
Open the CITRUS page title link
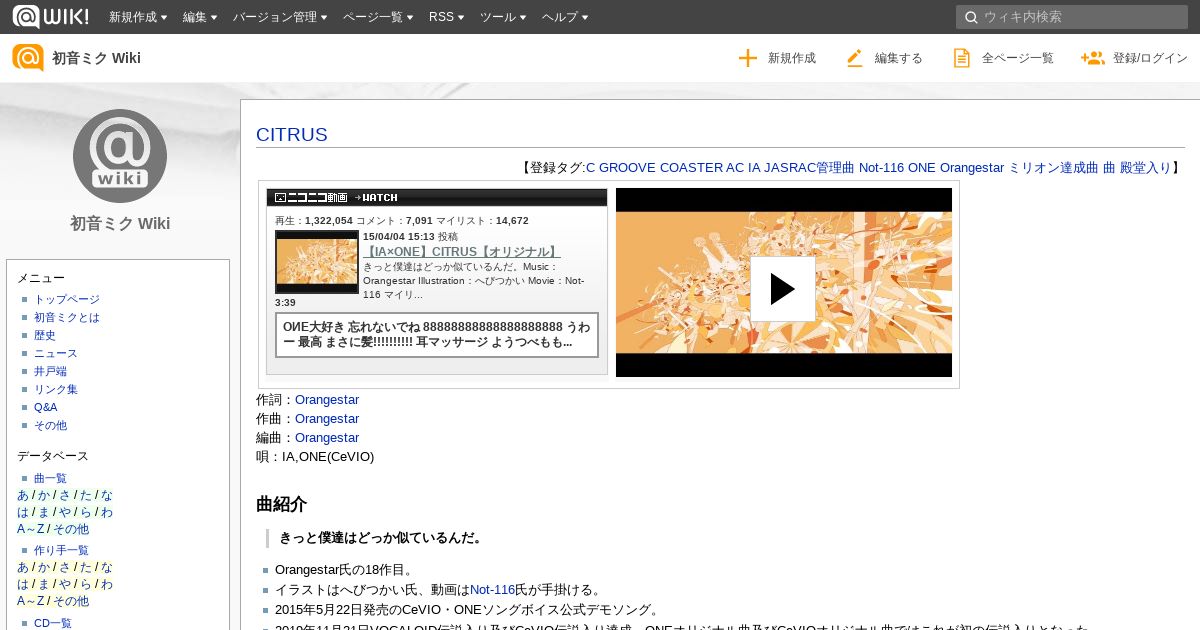pyautogui.click(x=292, y=134)
